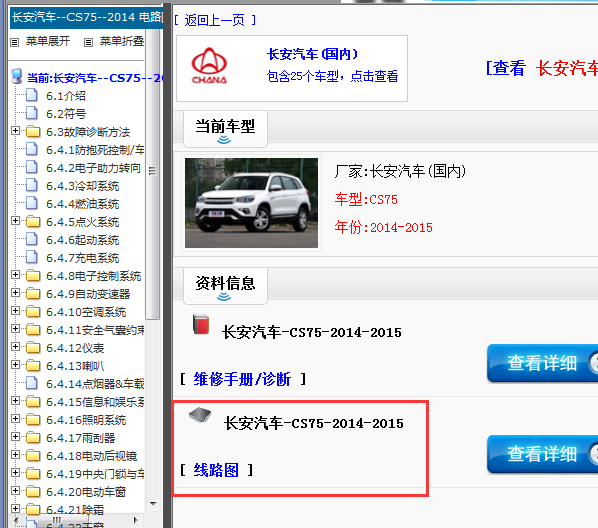Click the document icon for 6.1介绍

pos(32,95)
